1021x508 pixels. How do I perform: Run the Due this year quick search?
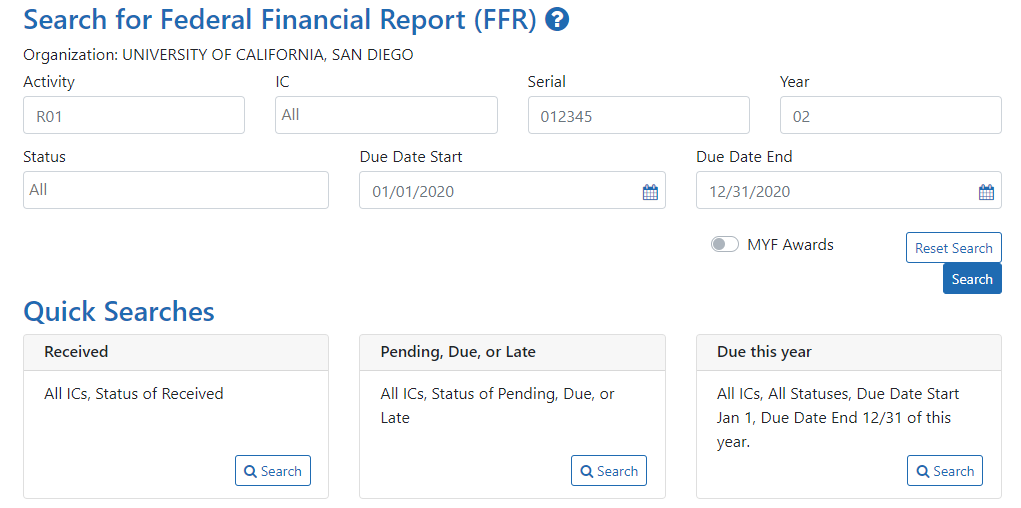click(x=945, y=471)
